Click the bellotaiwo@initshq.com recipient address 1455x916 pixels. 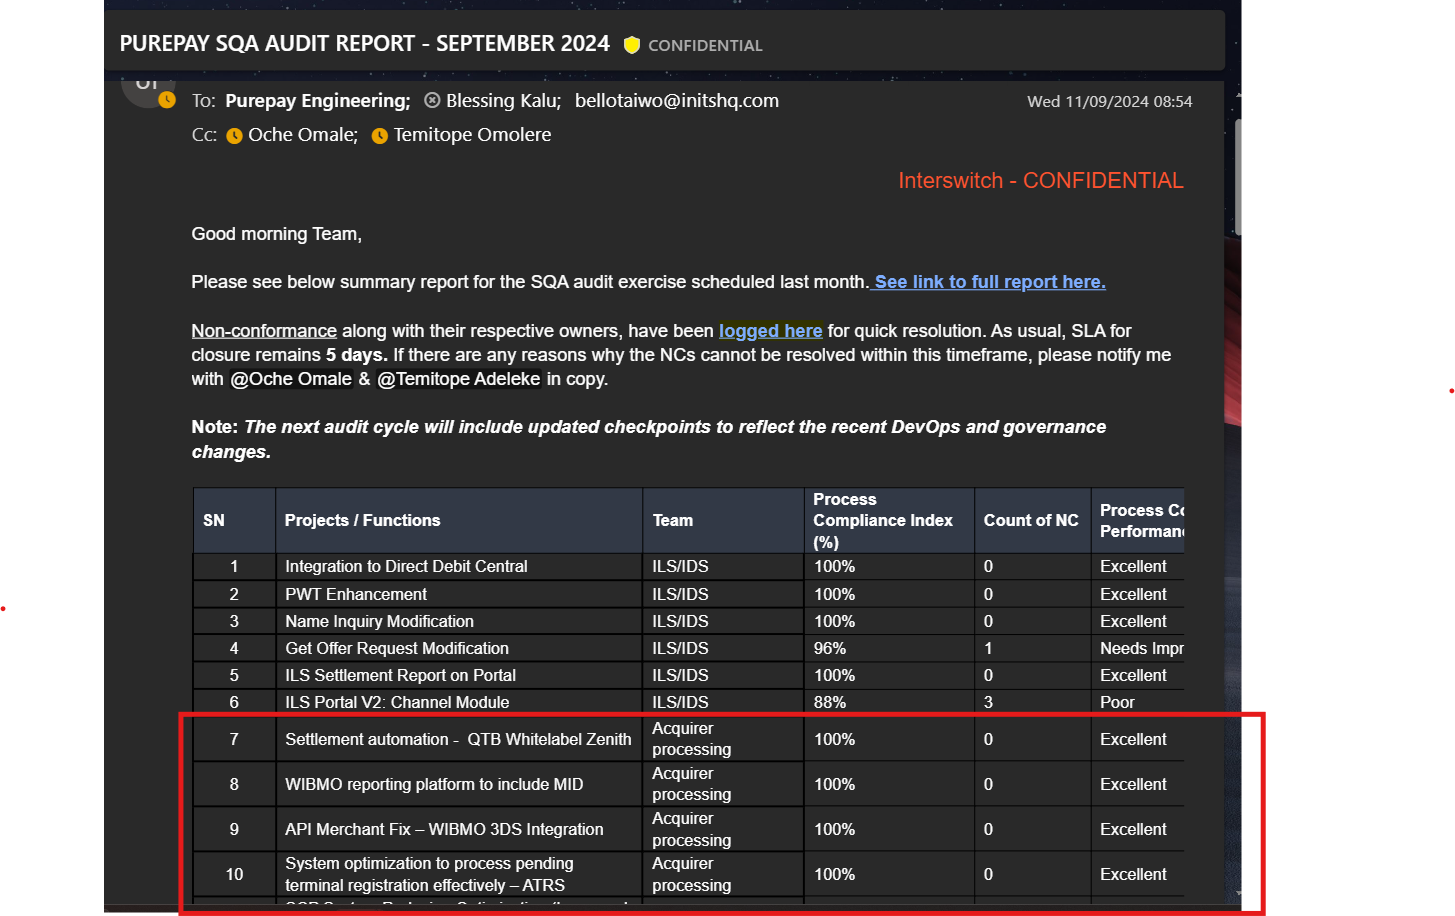pos(676,101)
